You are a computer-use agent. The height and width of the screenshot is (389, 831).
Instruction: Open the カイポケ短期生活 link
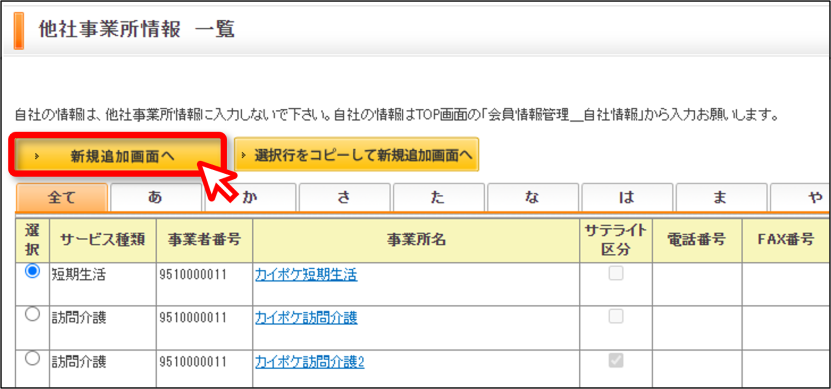pos(306,275)
